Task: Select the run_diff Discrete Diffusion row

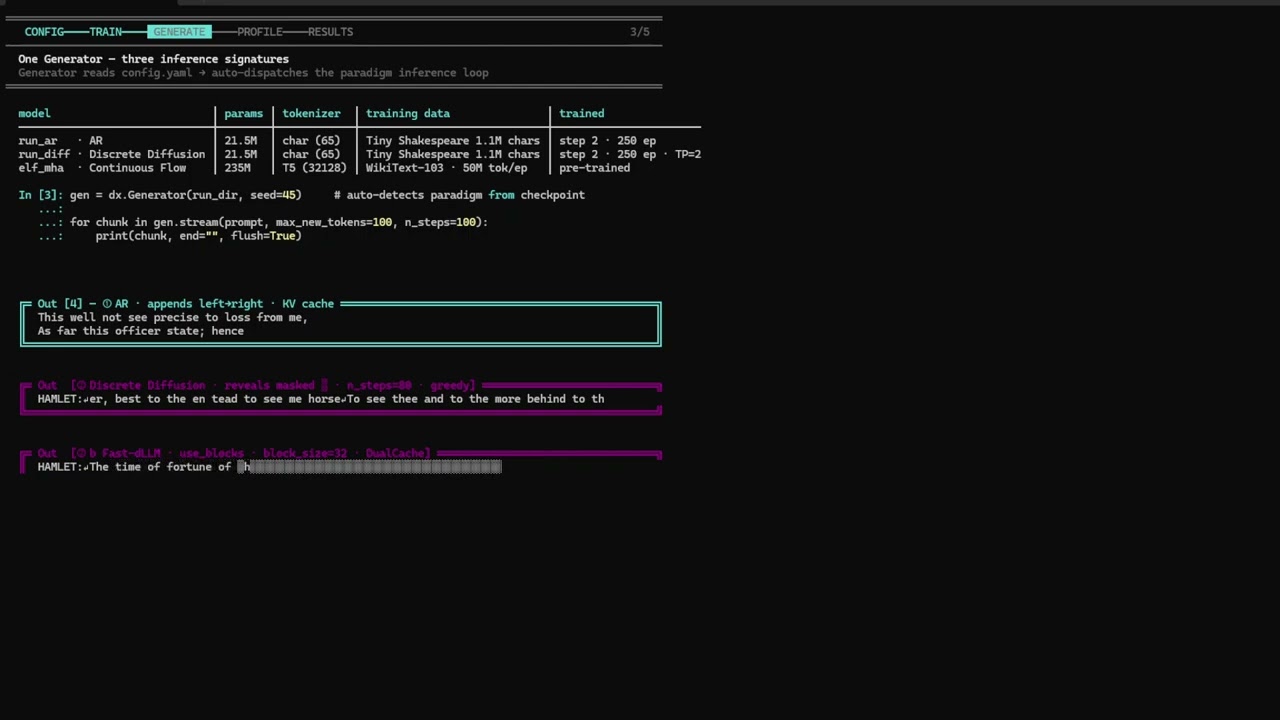Action: [x=359, y=155]
